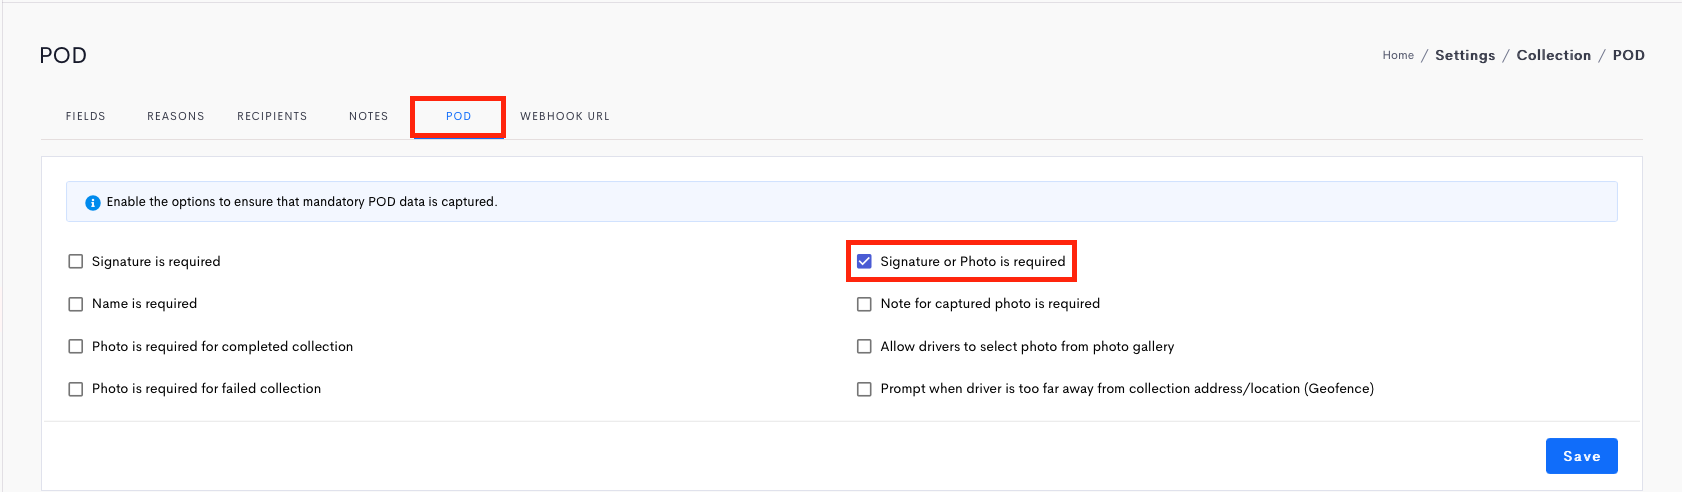Click the POD breadcrumb item
This screenshot has width=1682, height=492.
click(1629, 56)
